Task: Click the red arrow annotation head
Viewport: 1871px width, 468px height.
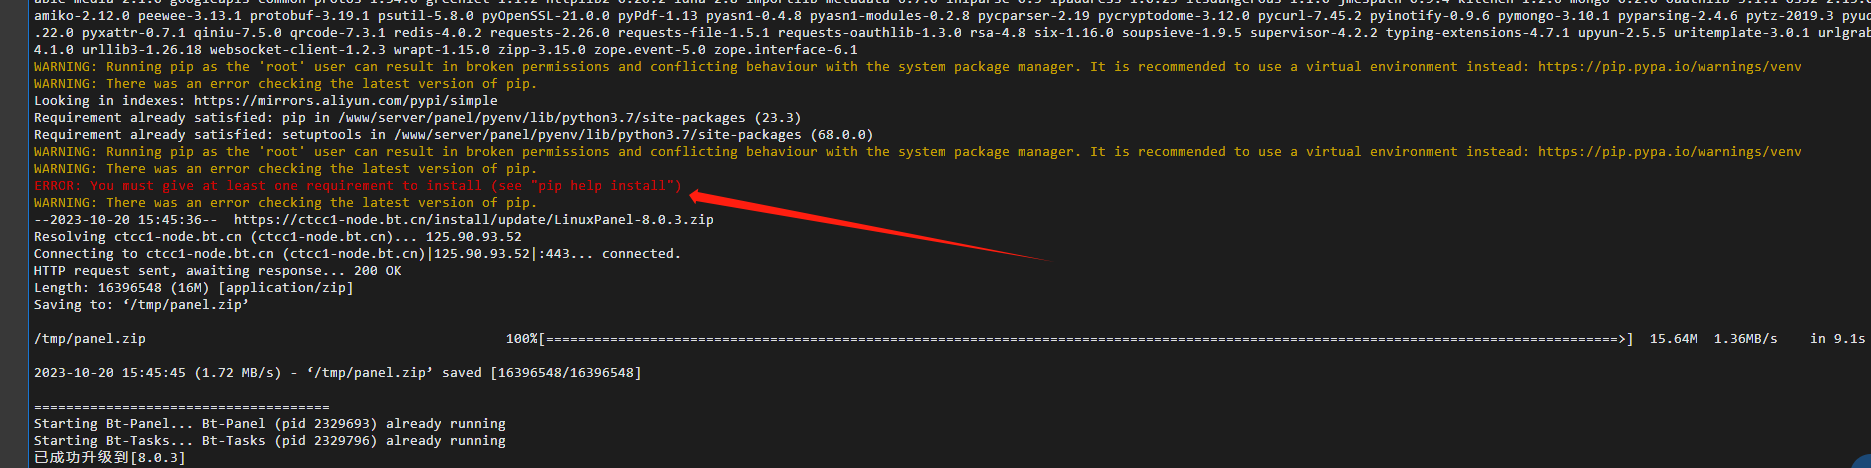Action: click(x=700, y=197)
